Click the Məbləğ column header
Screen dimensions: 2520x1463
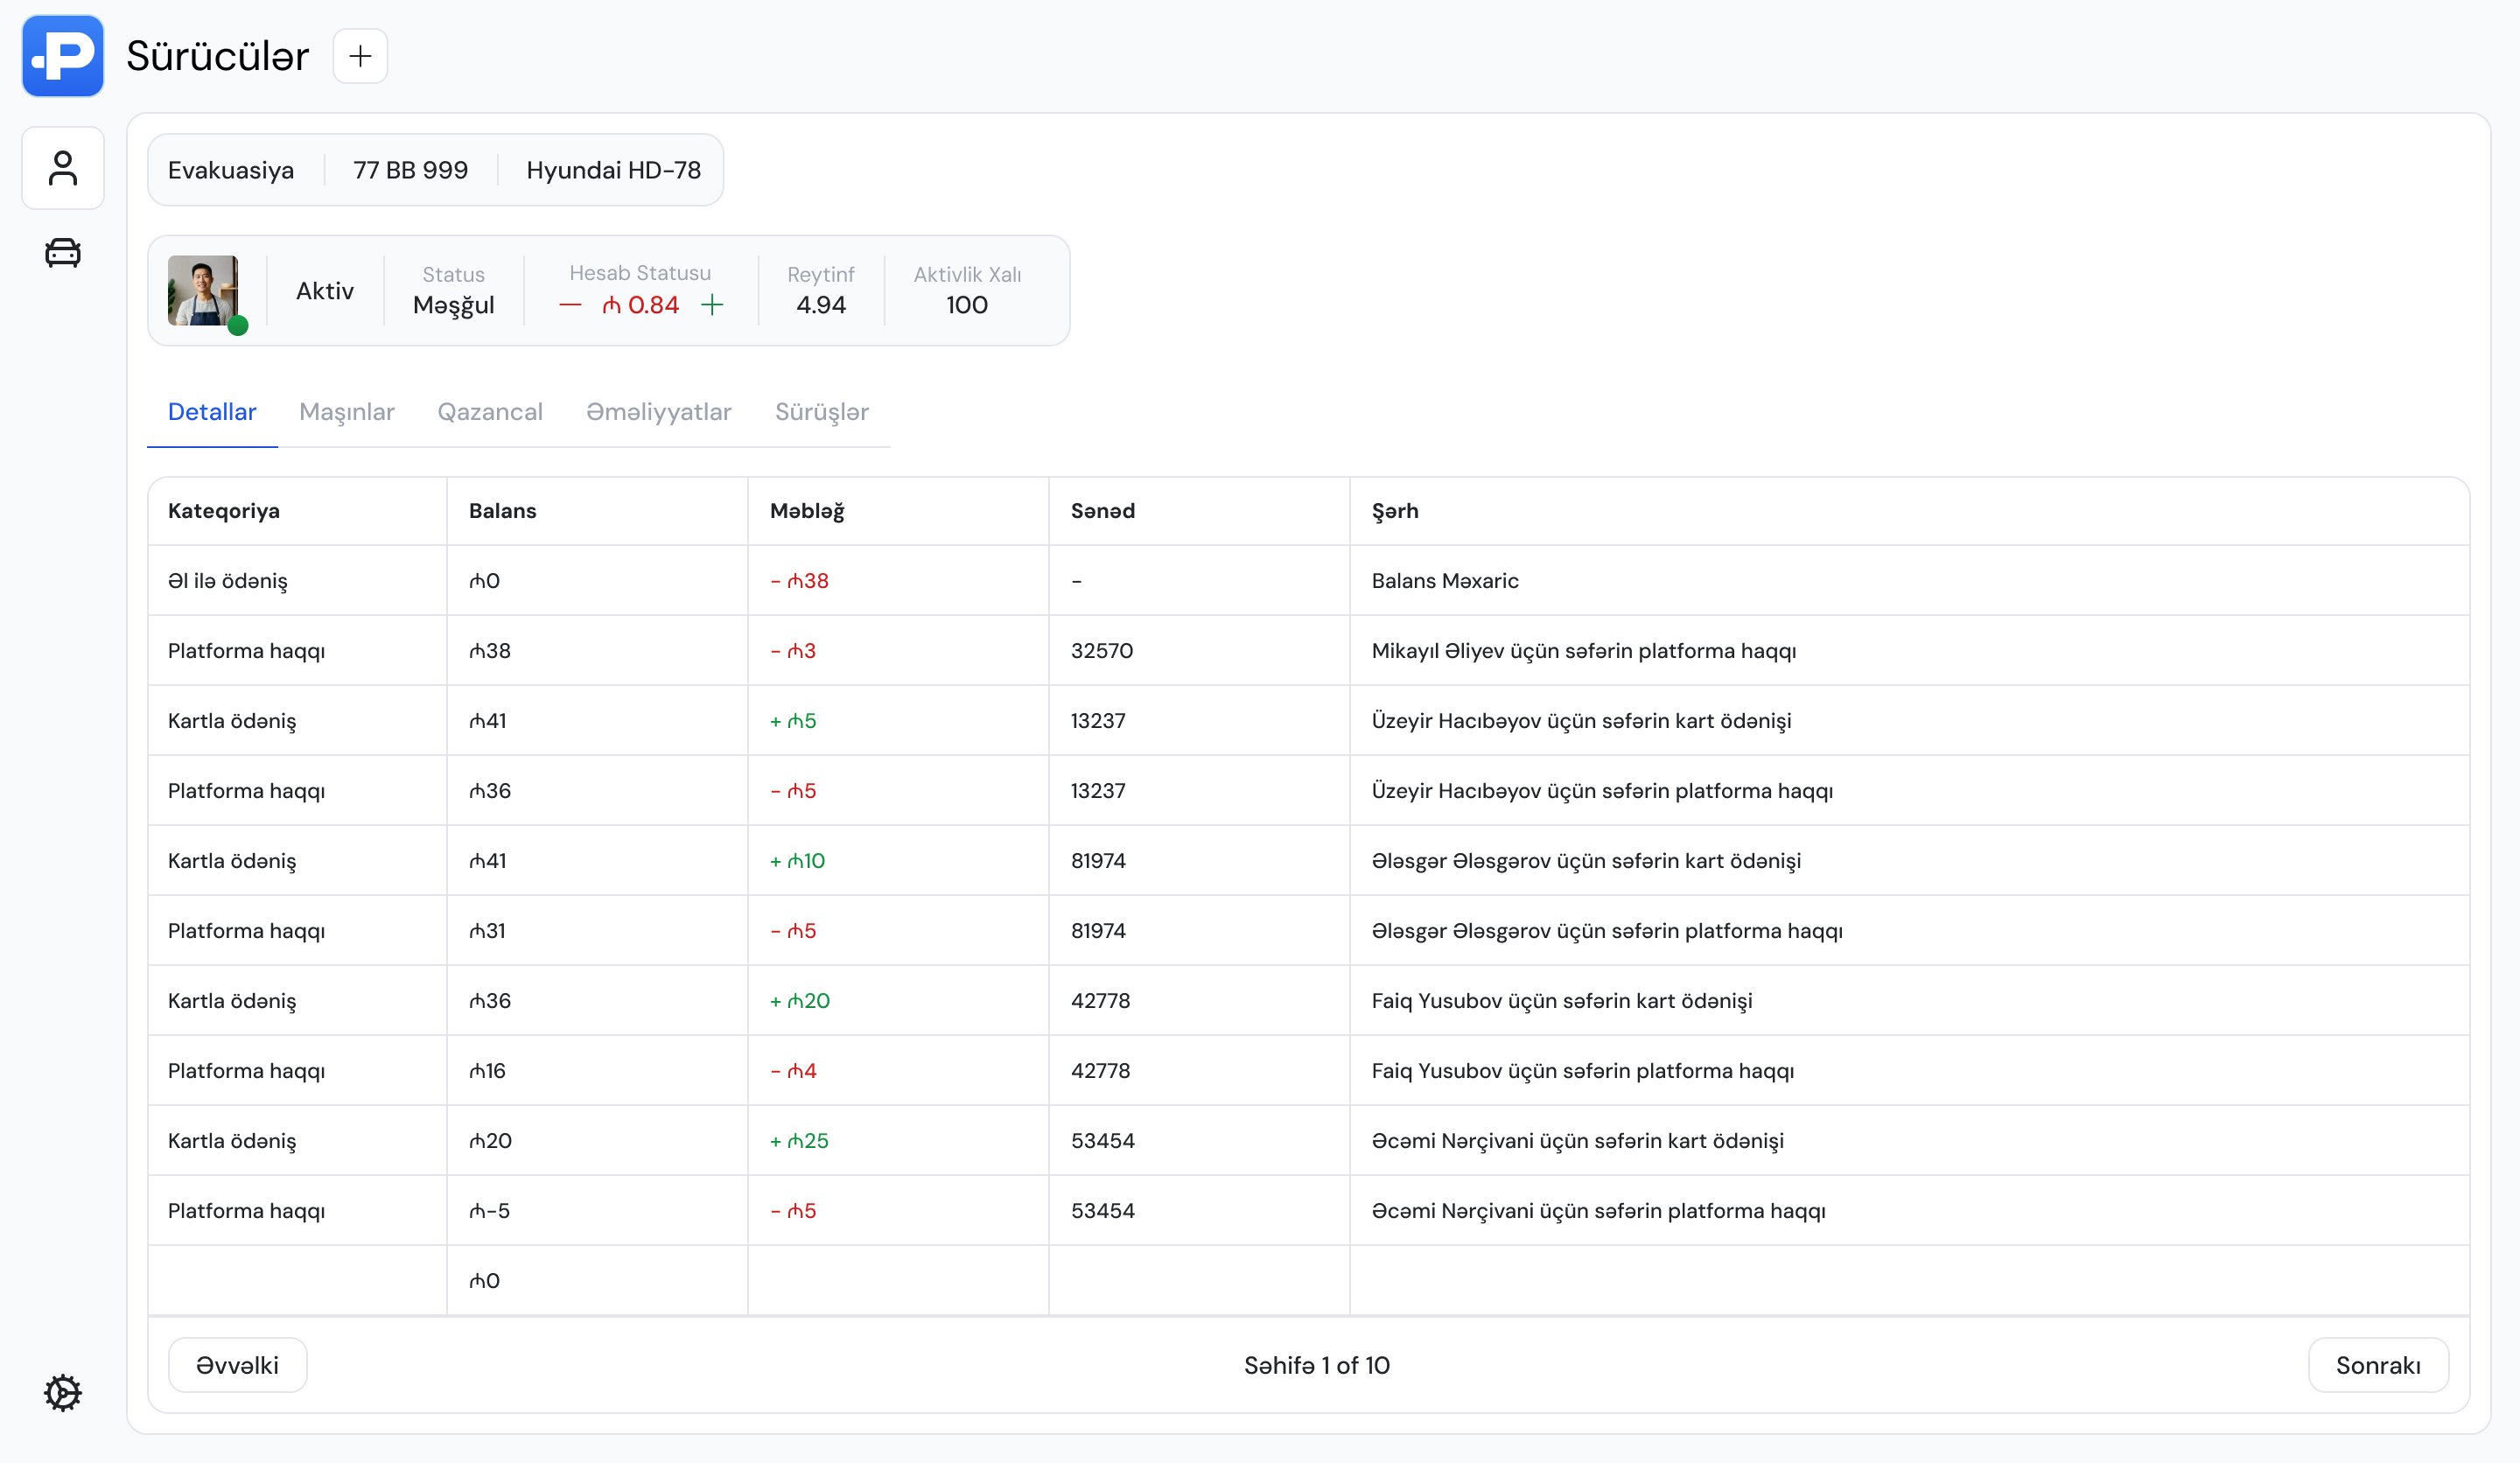click(x=807, y=511)
